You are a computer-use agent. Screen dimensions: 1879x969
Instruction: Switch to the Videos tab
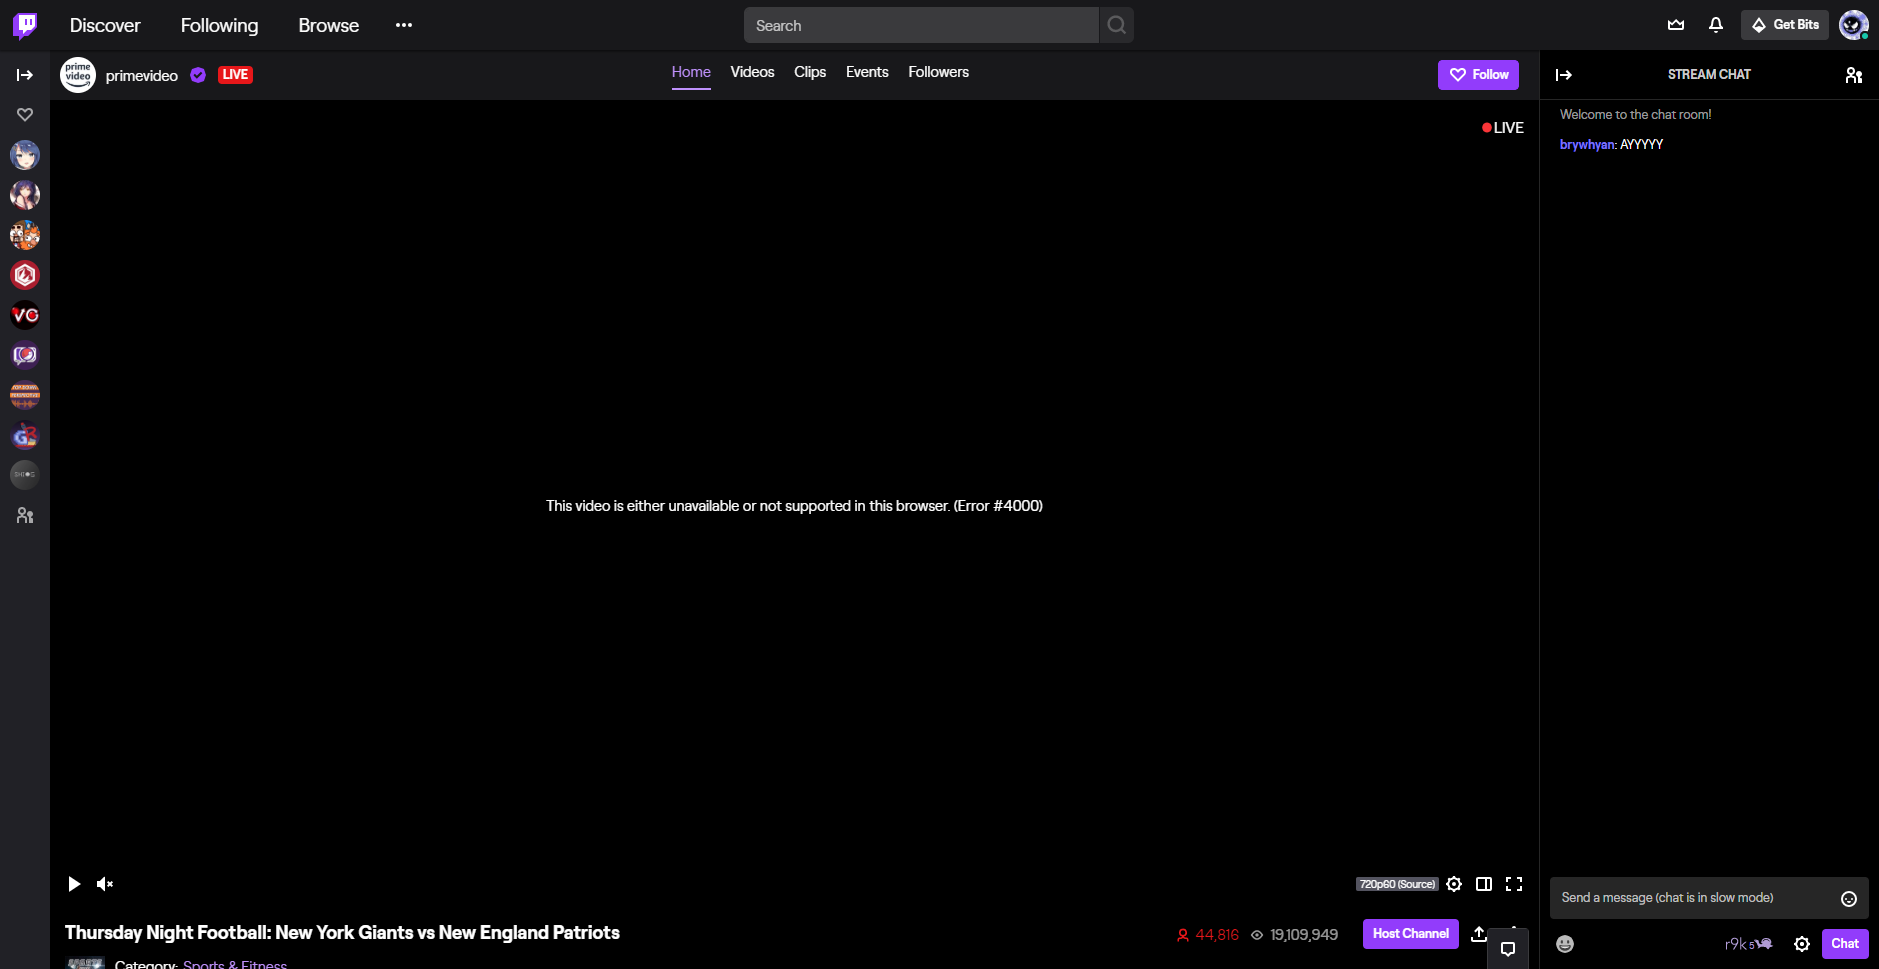pos(752,73)
